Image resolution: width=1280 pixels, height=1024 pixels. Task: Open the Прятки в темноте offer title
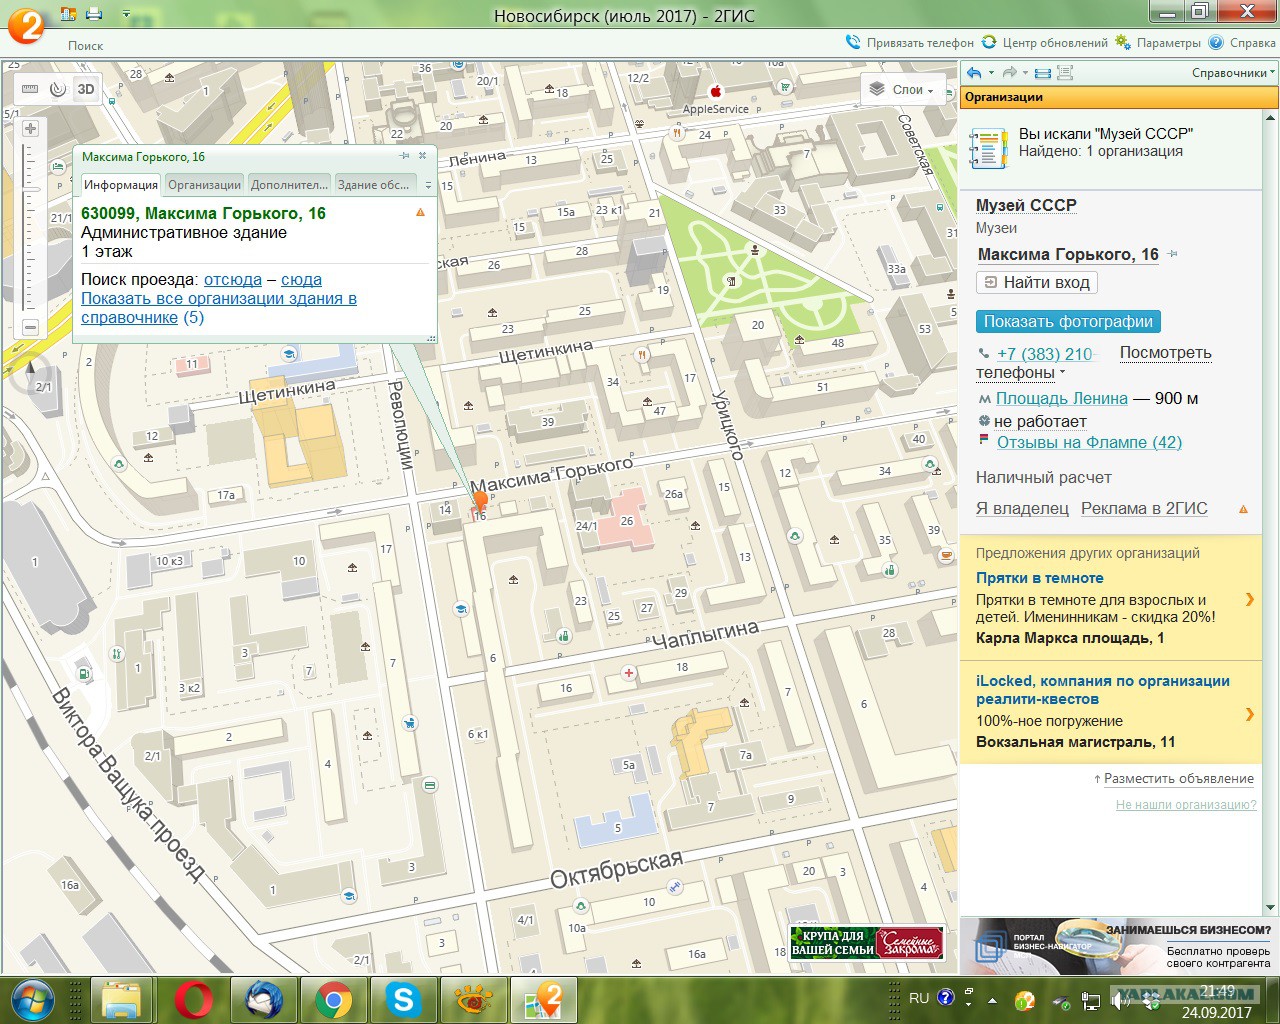coord(1040,578)
